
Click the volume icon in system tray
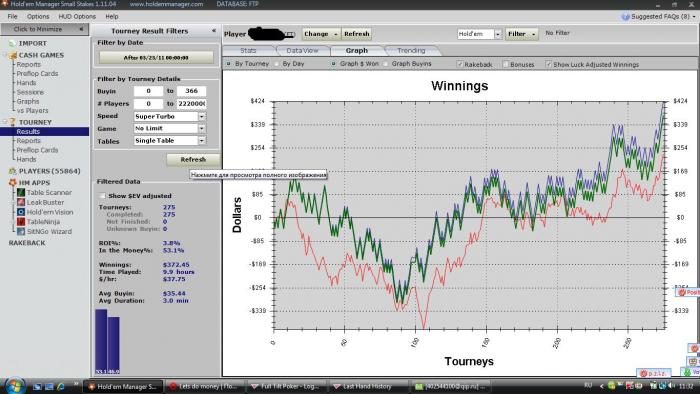point(672,386)
